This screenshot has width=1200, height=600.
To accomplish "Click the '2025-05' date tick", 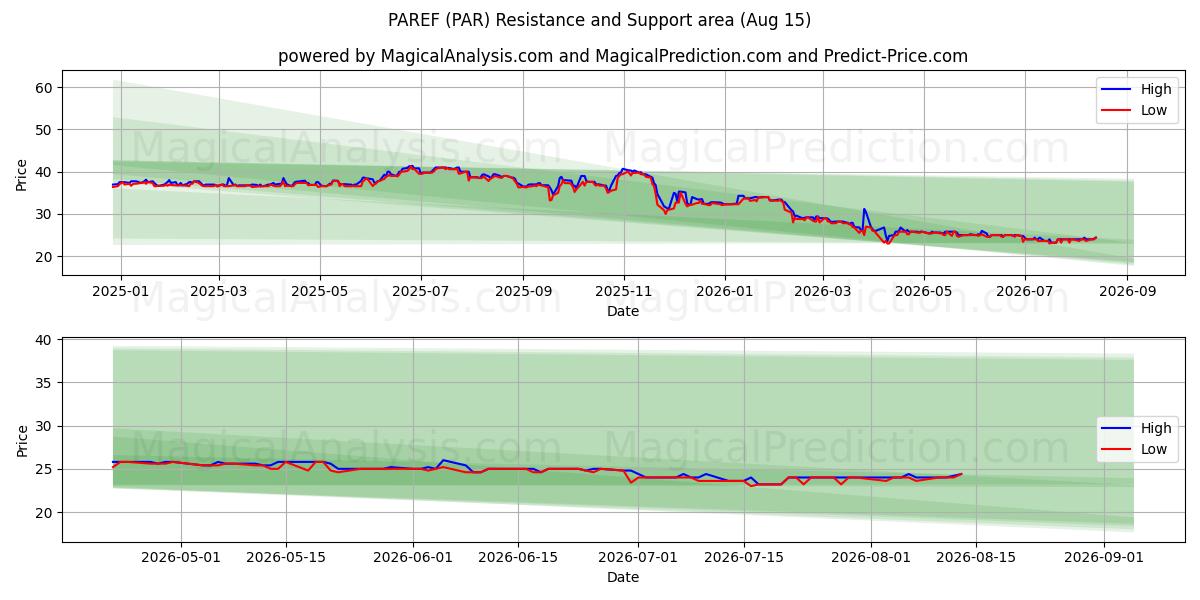I will [x=320, y=293].
